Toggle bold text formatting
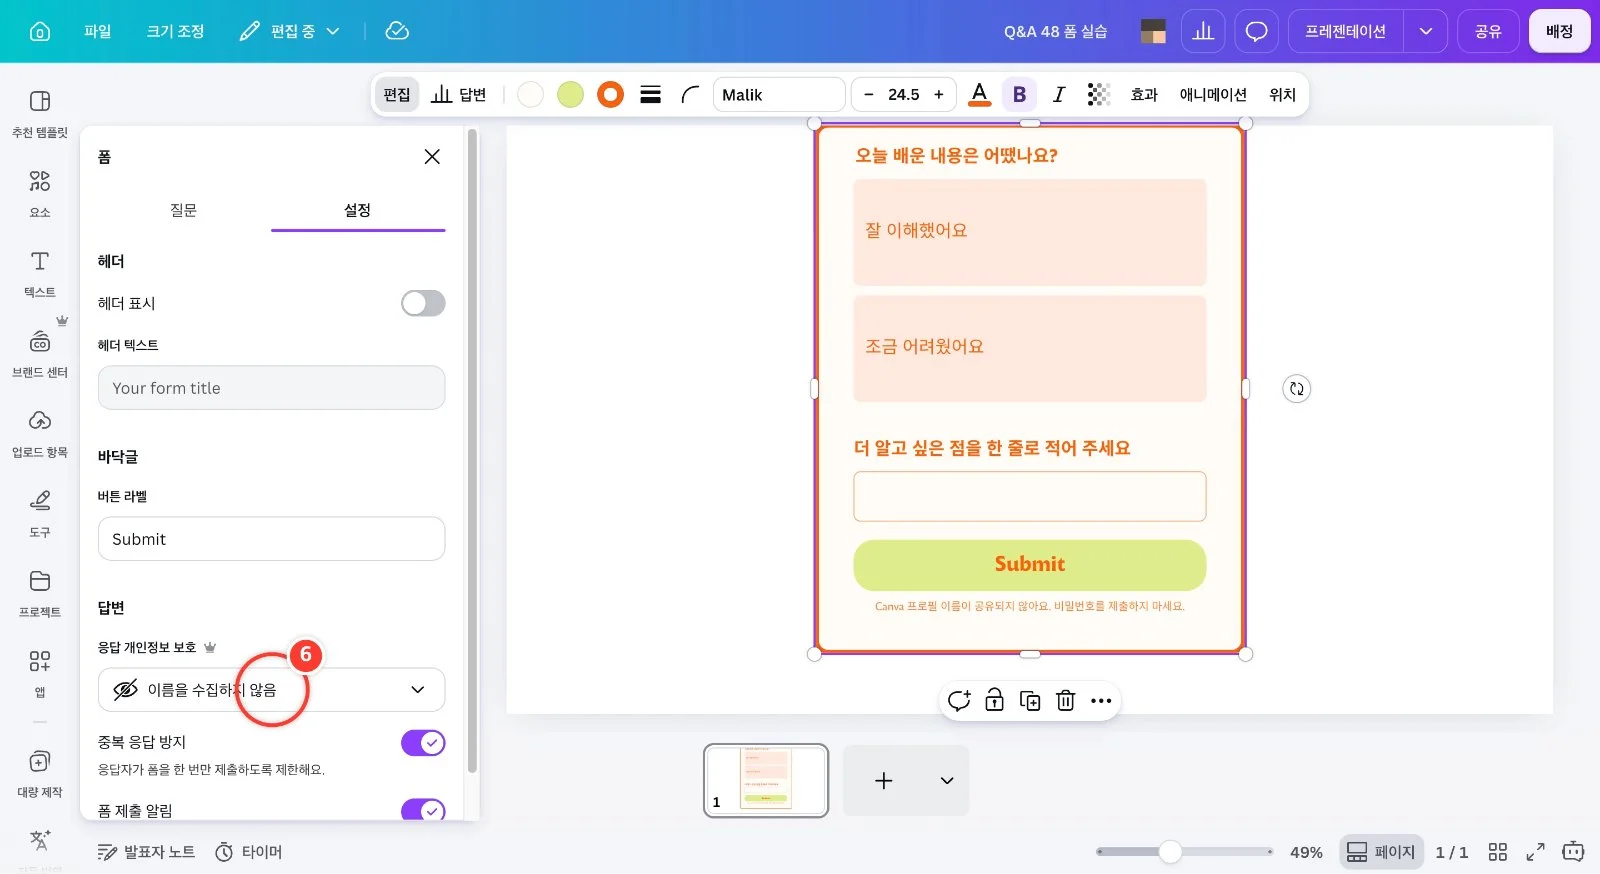 (x=1019, y=95)
